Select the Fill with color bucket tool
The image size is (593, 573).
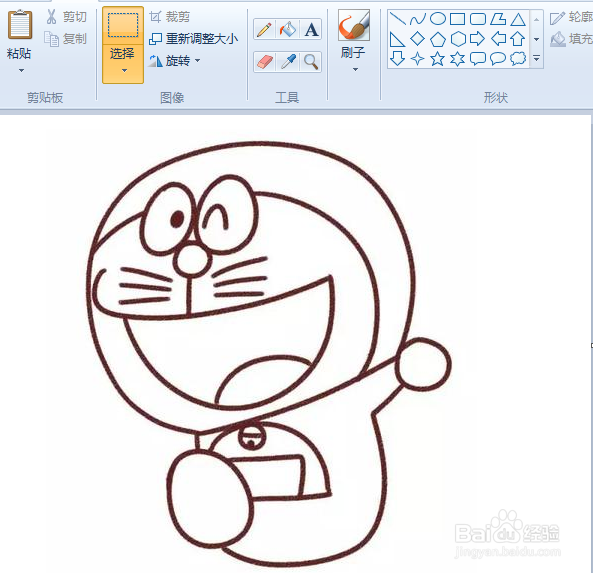[x=288, y=29]
